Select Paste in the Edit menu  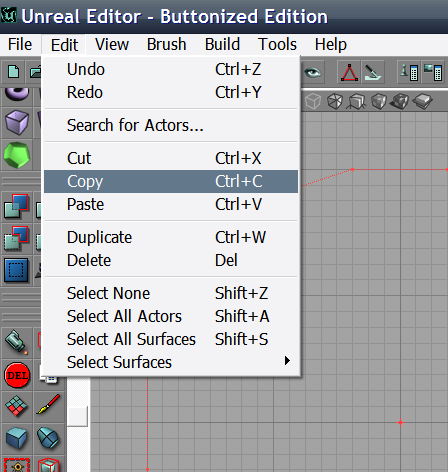tap(171, 204)
